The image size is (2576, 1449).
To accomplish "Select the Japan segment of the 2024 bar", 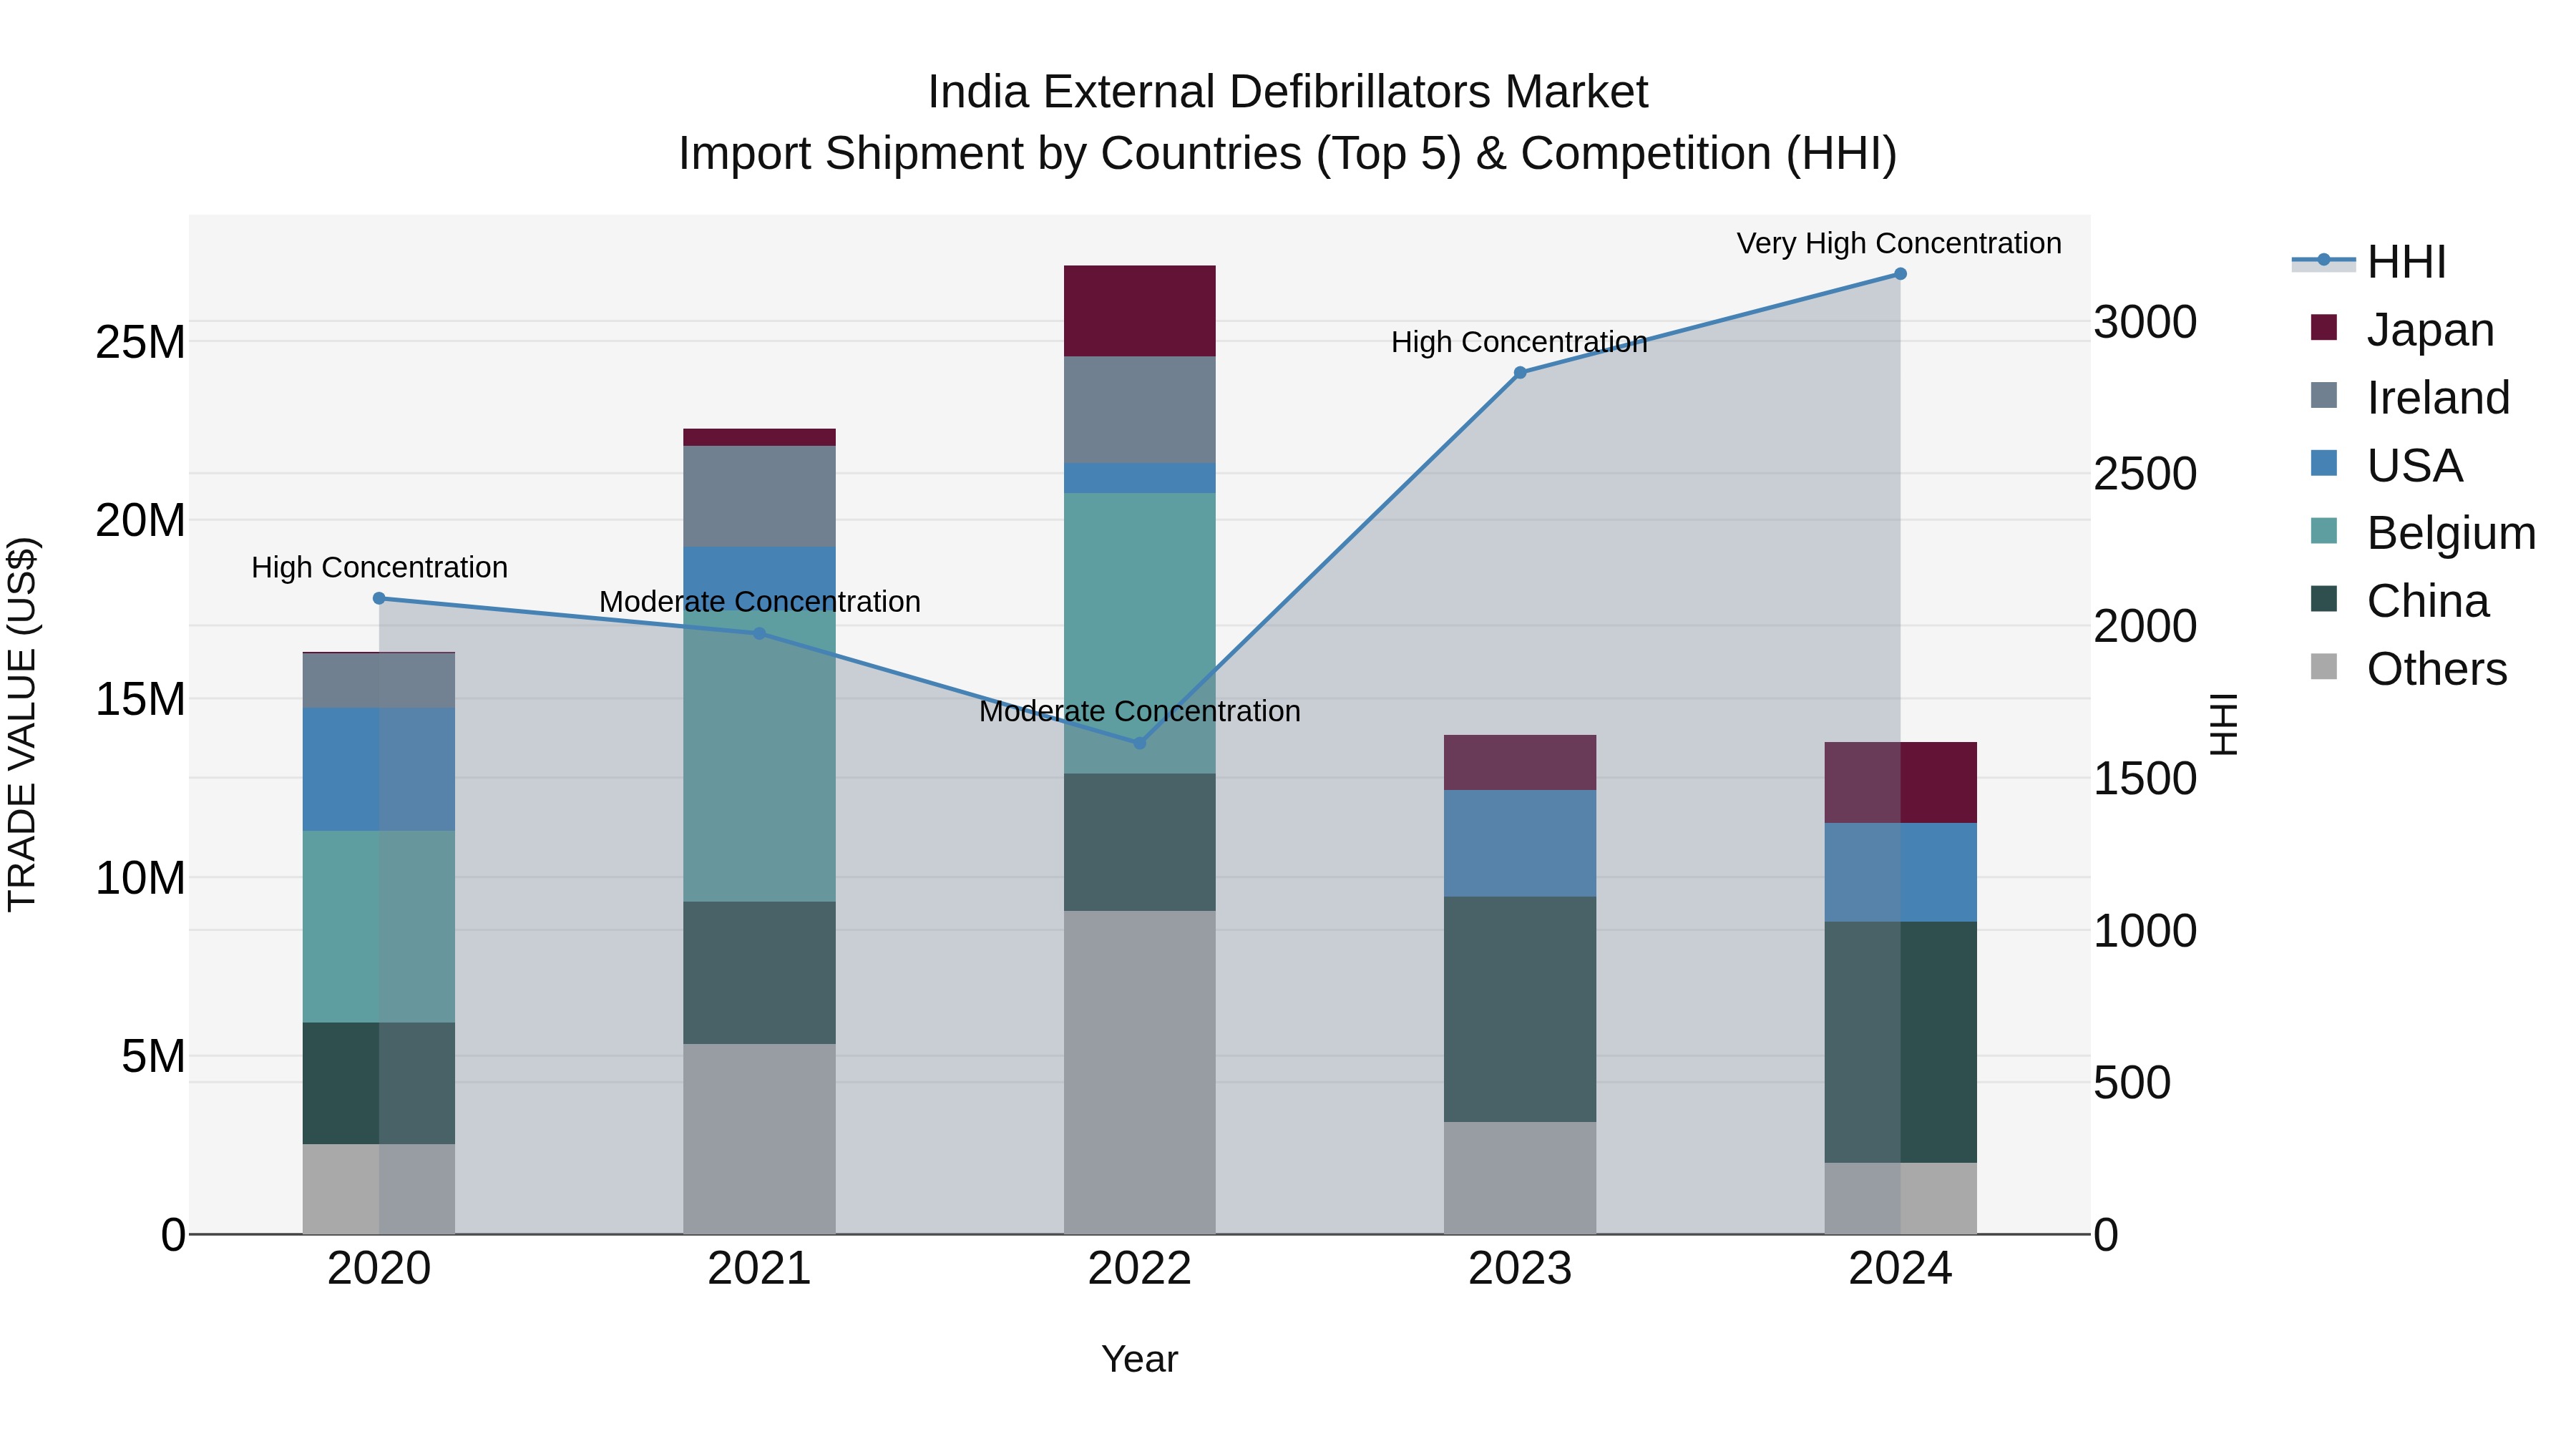I will (1900, 783).
